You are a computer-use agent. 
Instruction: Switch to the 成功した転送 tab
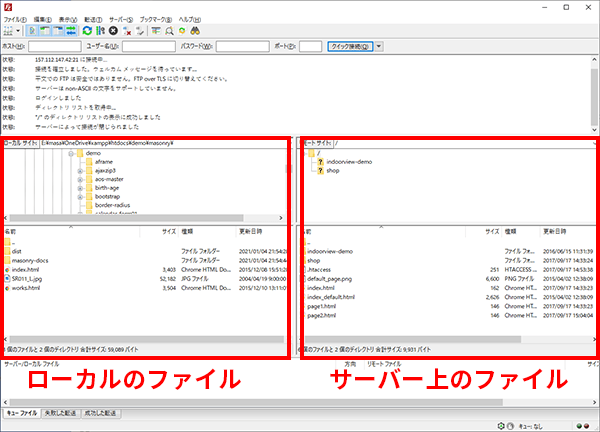100,413
